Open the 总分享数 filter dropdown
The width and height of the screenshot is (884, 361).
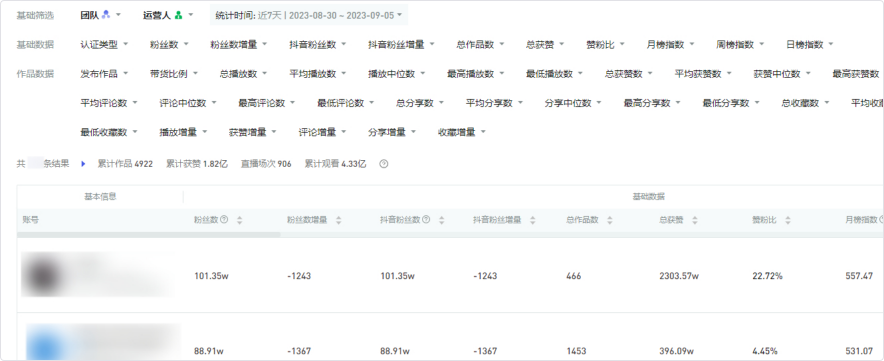click(420, 103)
